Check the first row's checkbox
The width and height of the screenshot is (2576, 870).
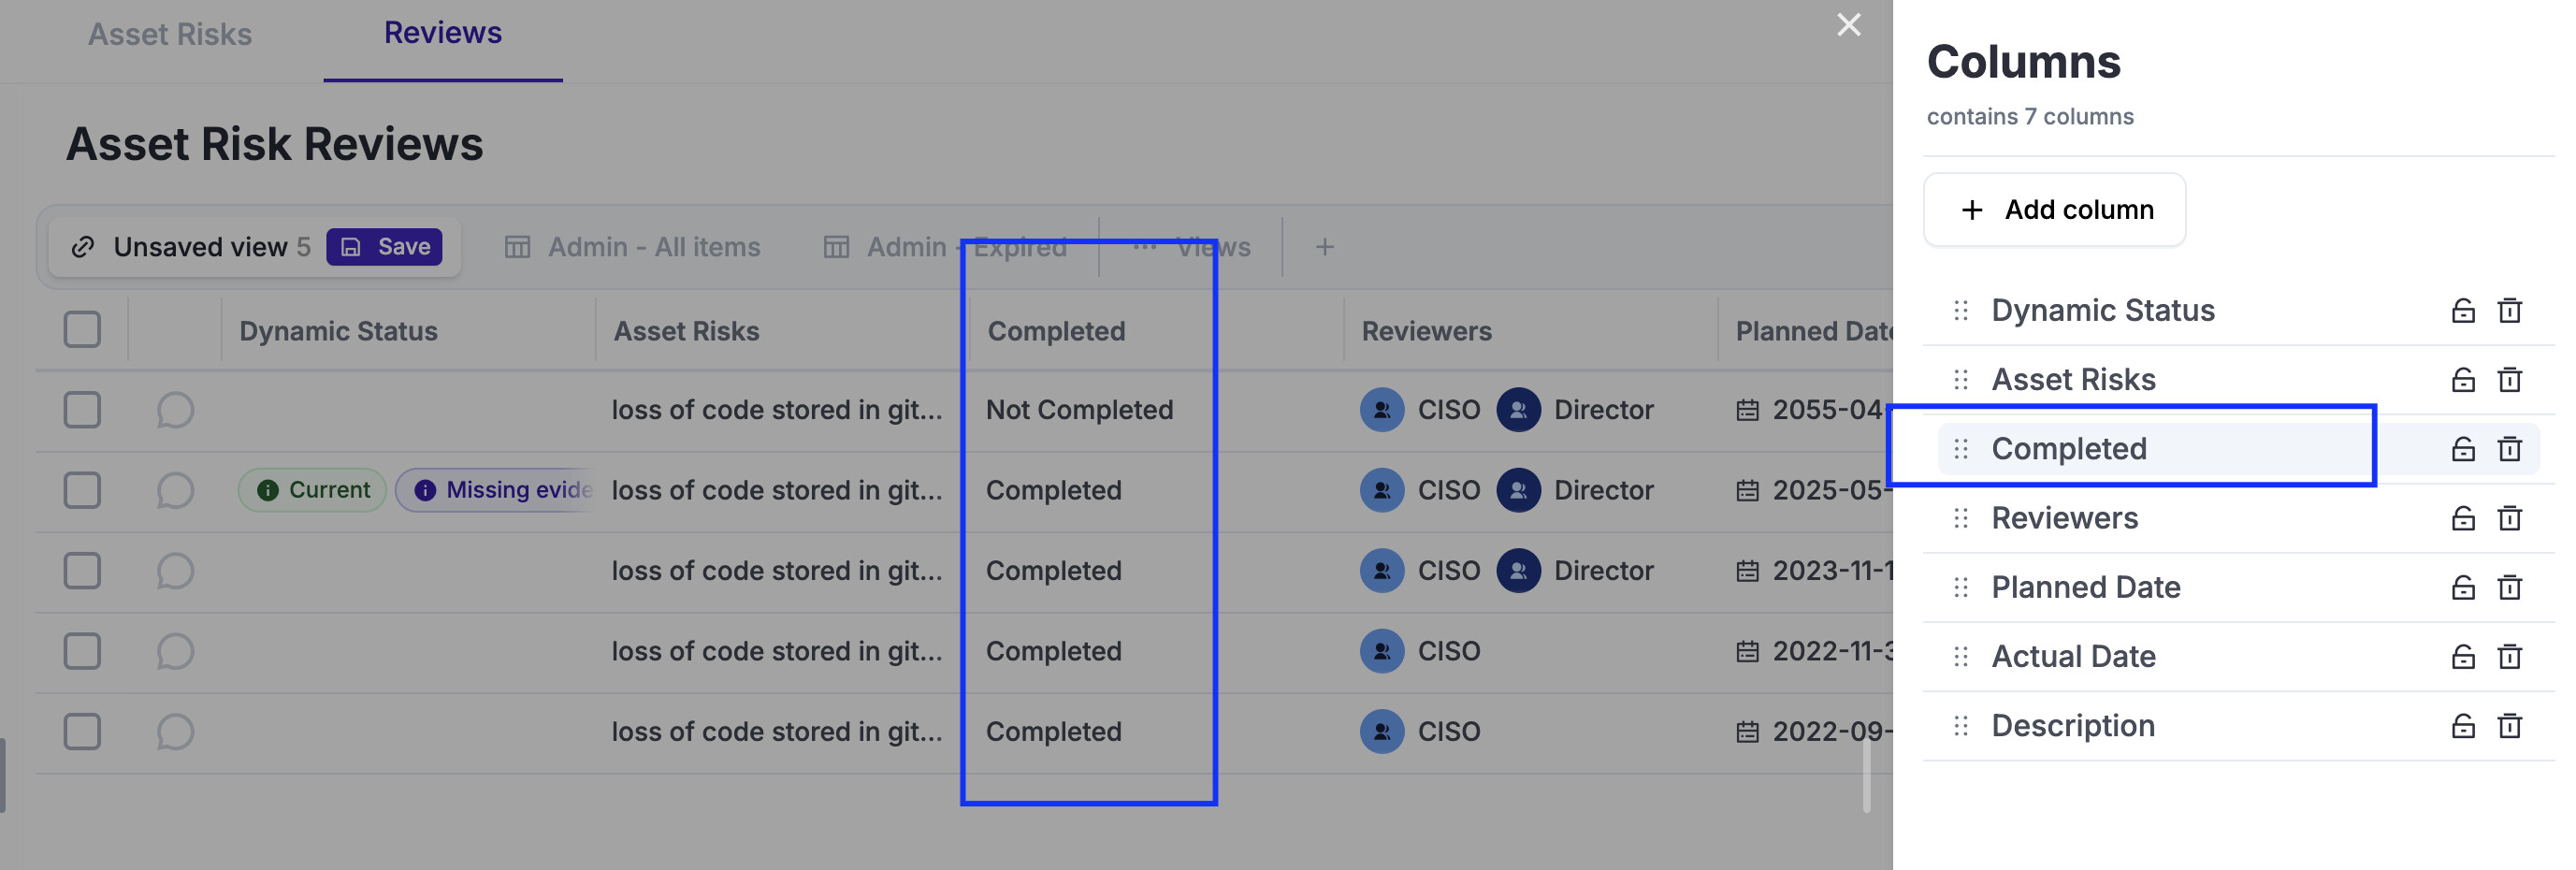pyautogui.click(x=82, y=410)
